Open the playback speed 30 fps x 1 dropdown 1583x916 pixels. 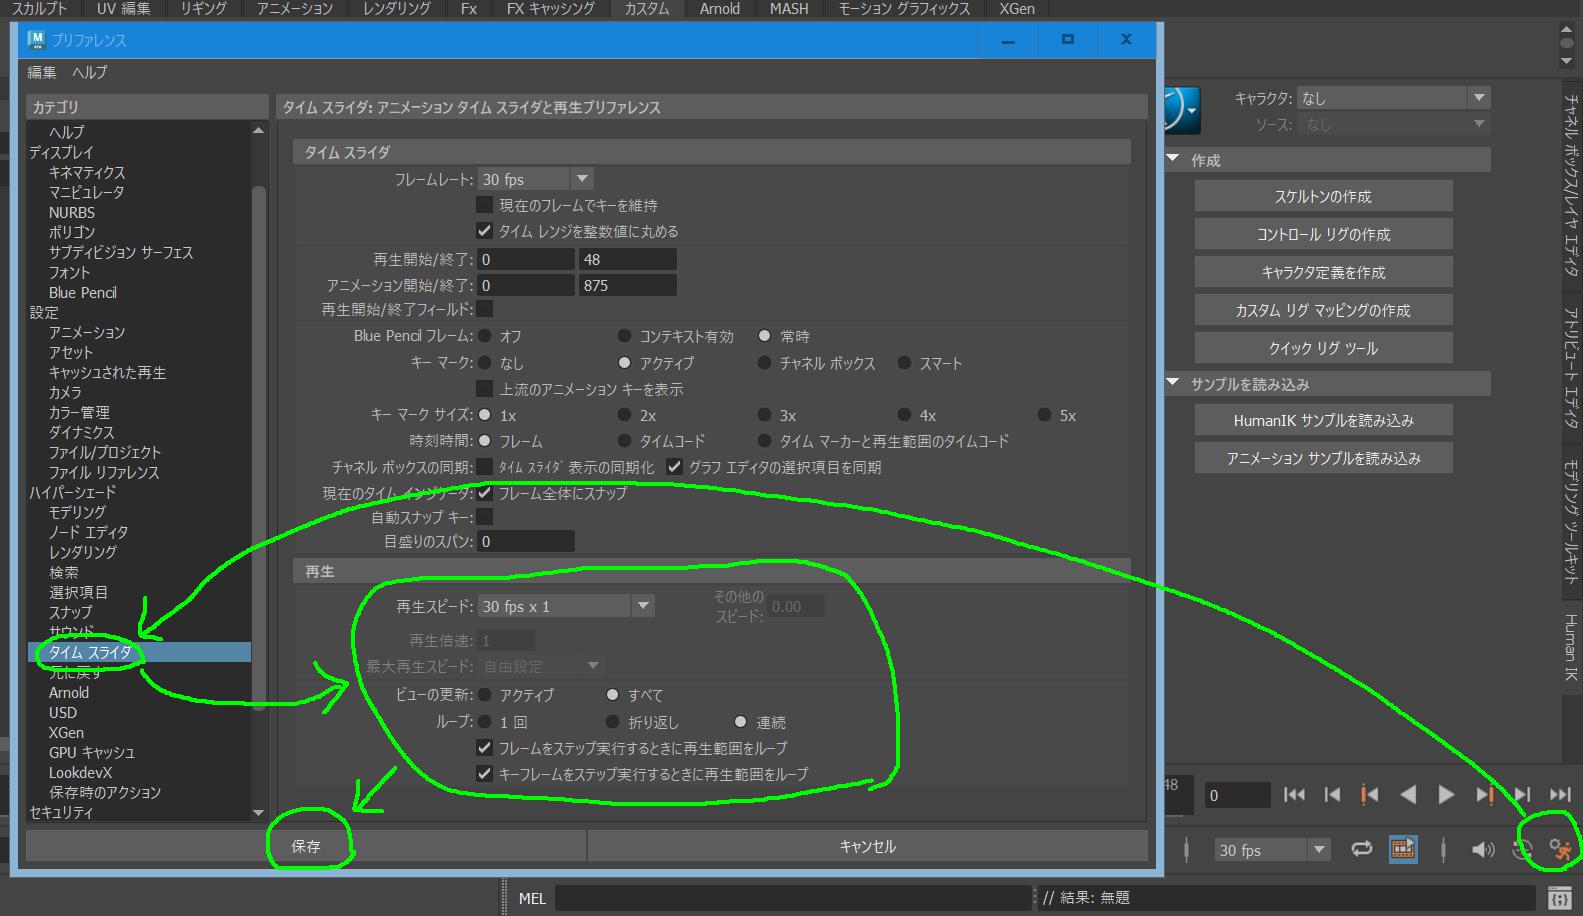click(566, 606)
